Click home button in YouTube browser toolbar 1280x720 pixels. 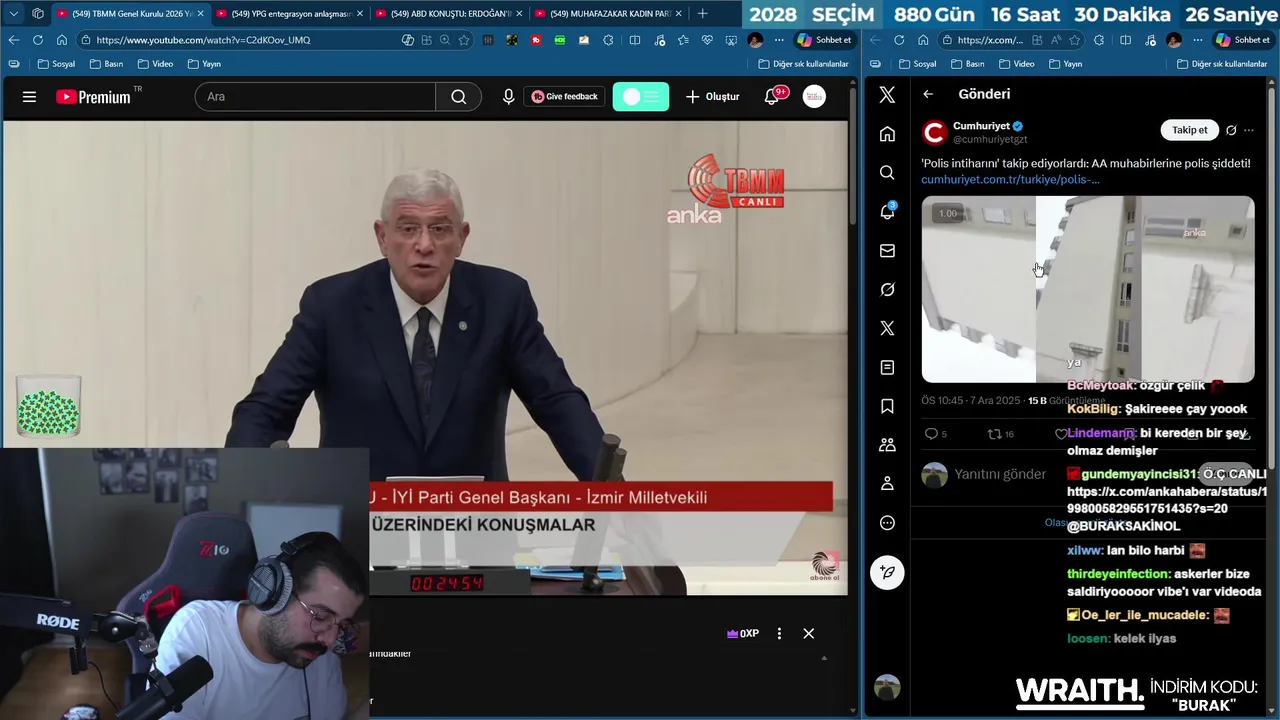[61, 40]
